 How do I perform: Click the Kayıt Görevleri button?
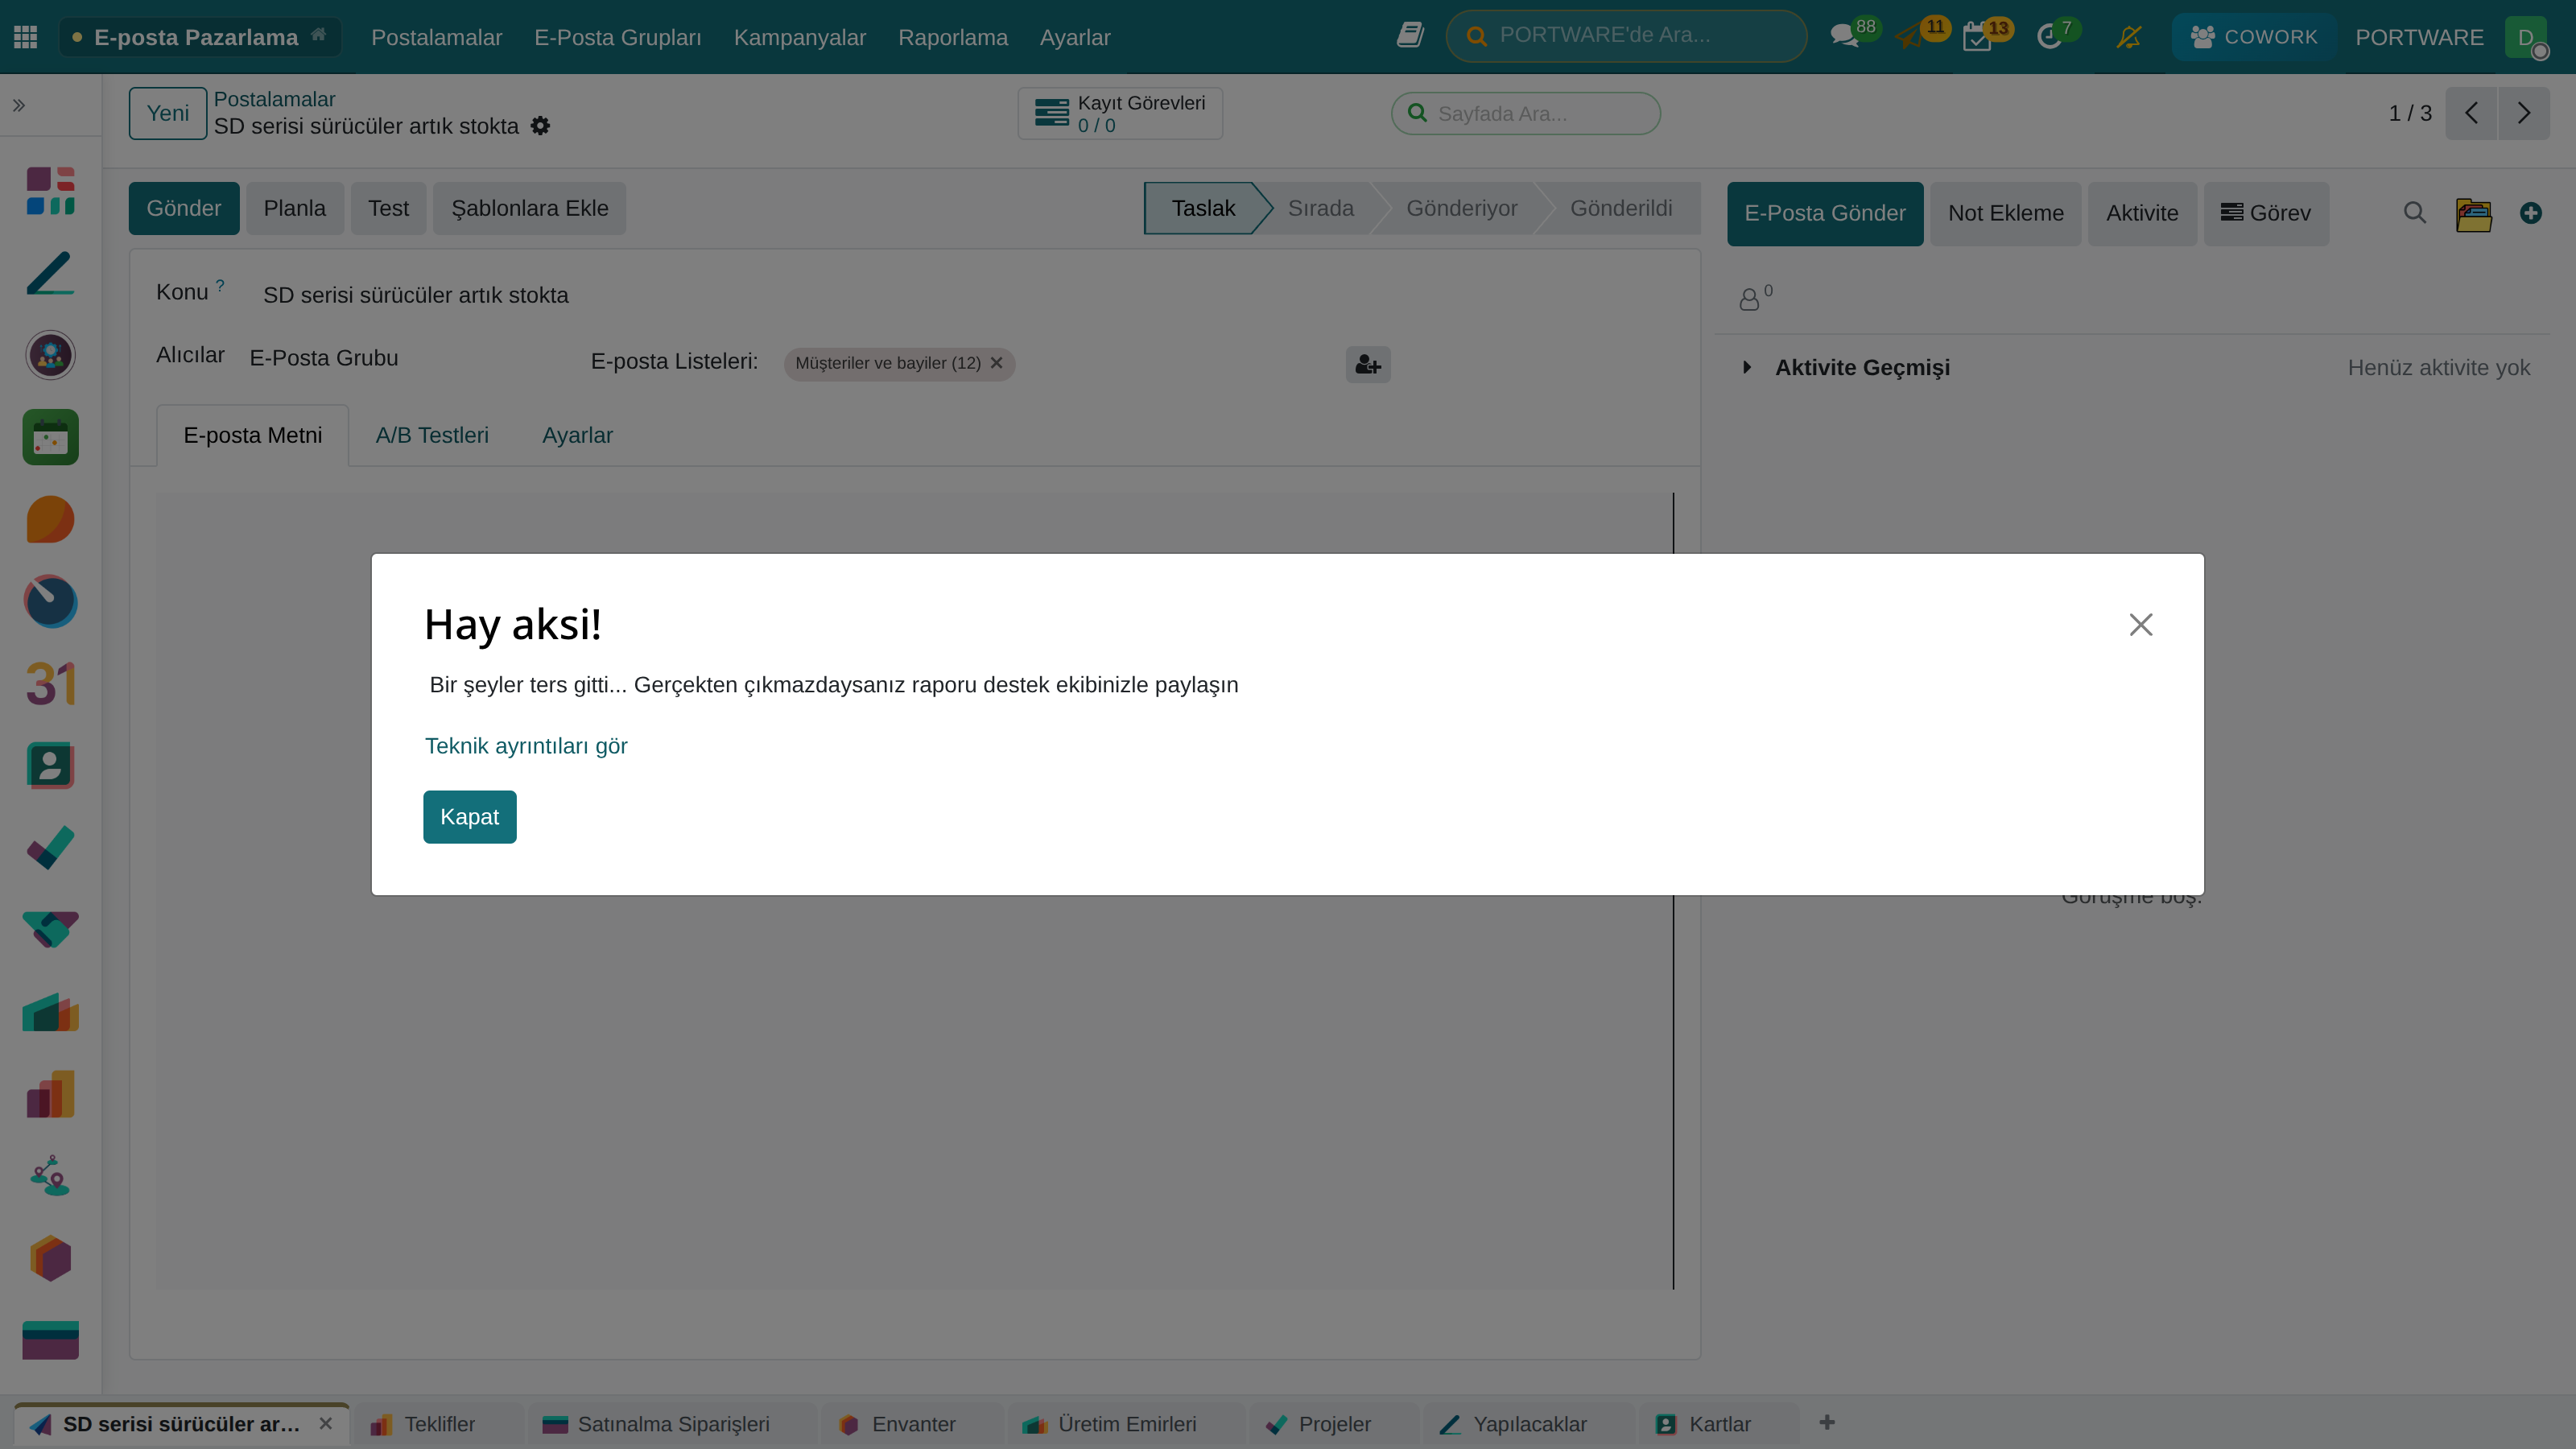click(1120, 113)
